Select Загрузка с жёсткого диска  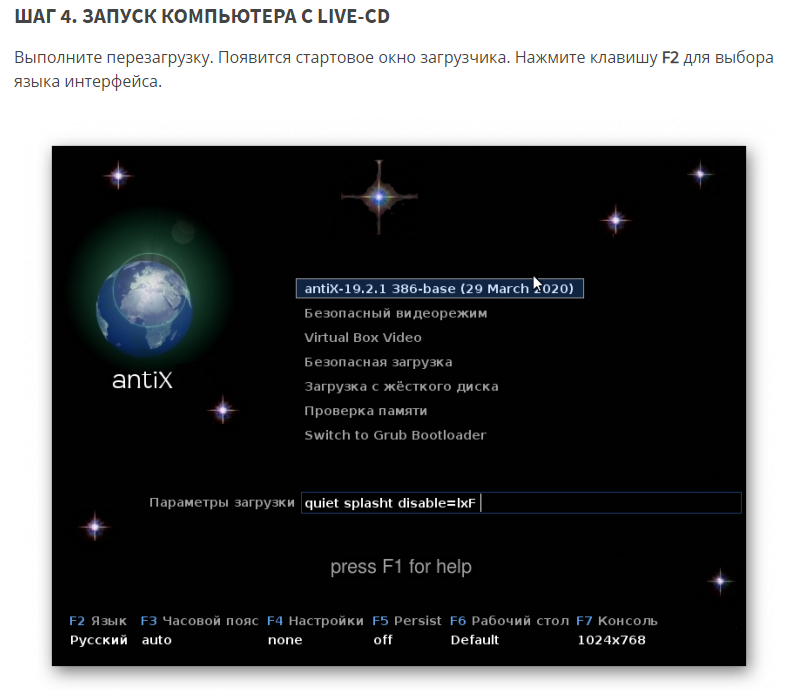coord(401,386)
